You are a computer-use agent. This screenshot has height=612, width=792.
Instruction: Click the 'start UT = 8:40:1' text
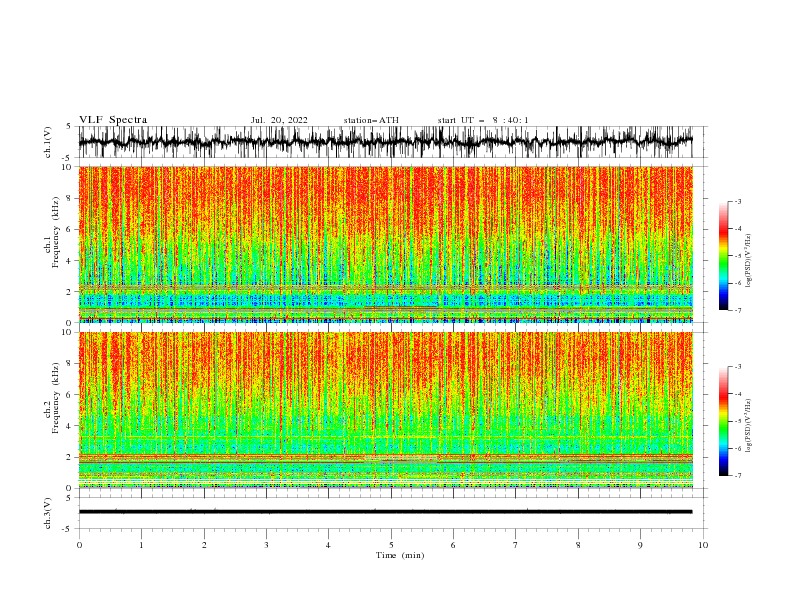coord(483,120)
